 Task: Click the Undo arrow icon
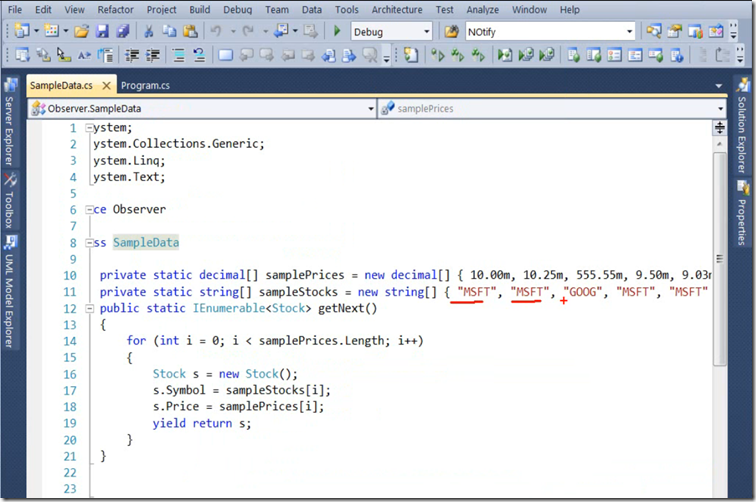pos(216,32)
